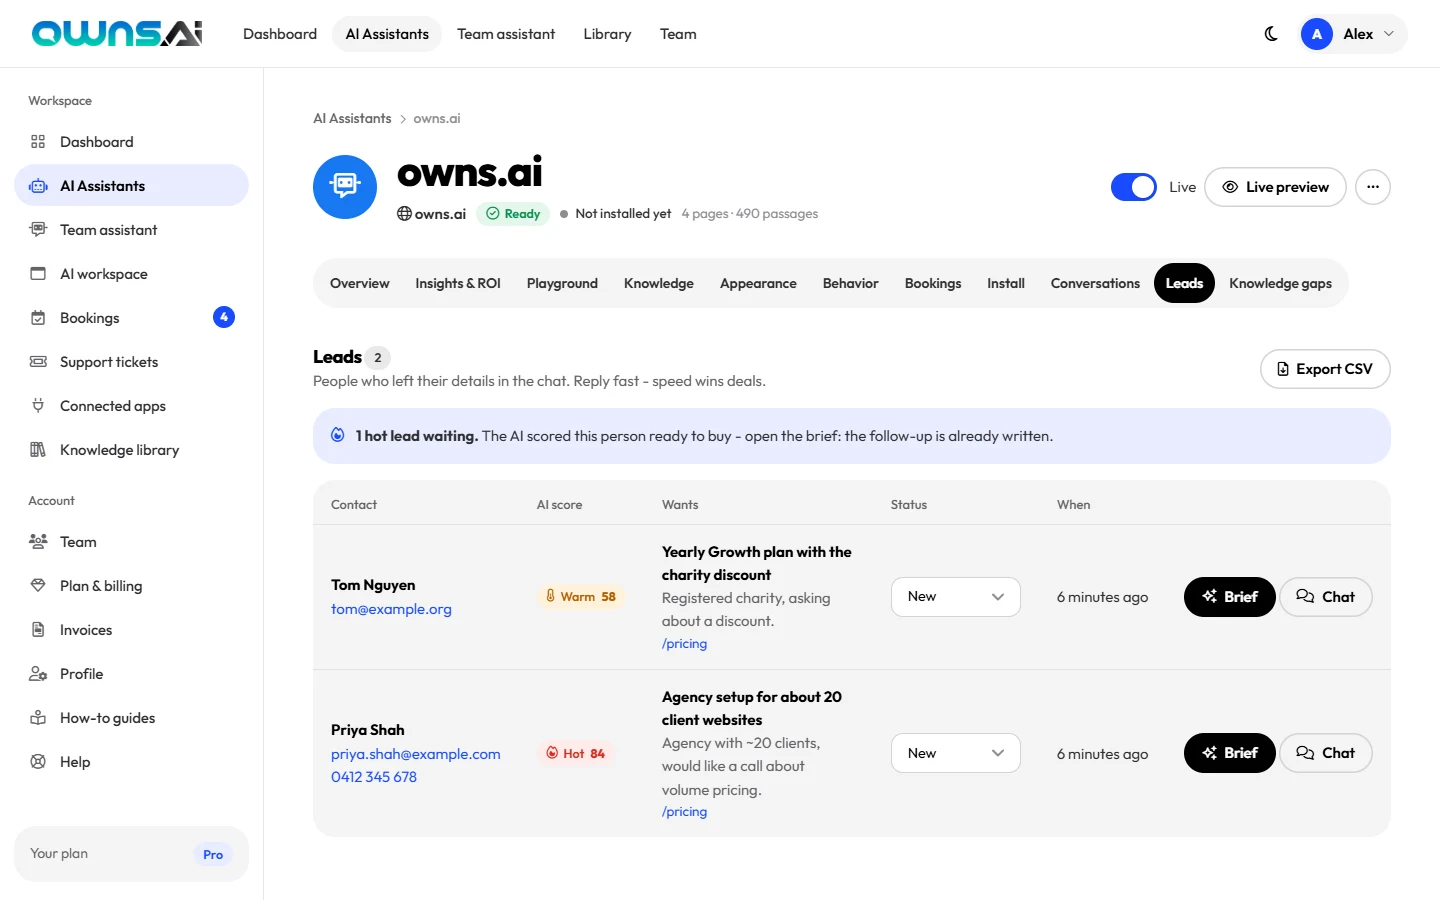Image resolution: width=1440 pixels, height=900 pixels.
Task: Click the AI Assistants robot icon in sidebar
Action: click(38, 186)
